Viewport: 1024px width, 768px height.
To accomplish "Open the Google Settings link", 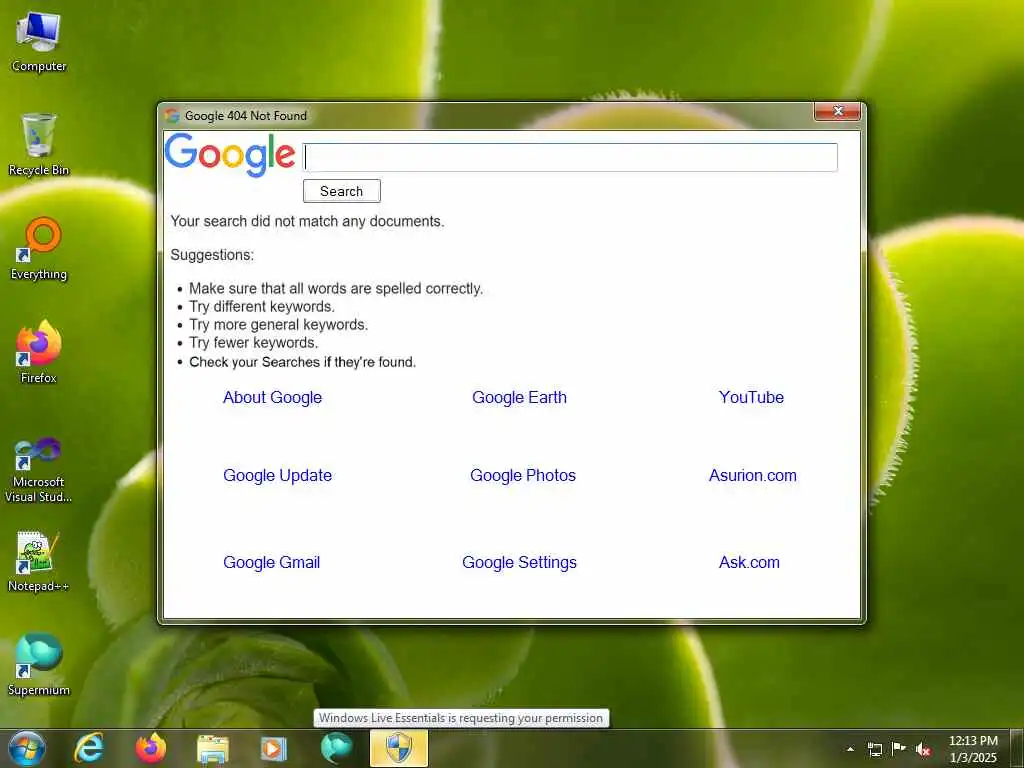I will tap(519, 562).
